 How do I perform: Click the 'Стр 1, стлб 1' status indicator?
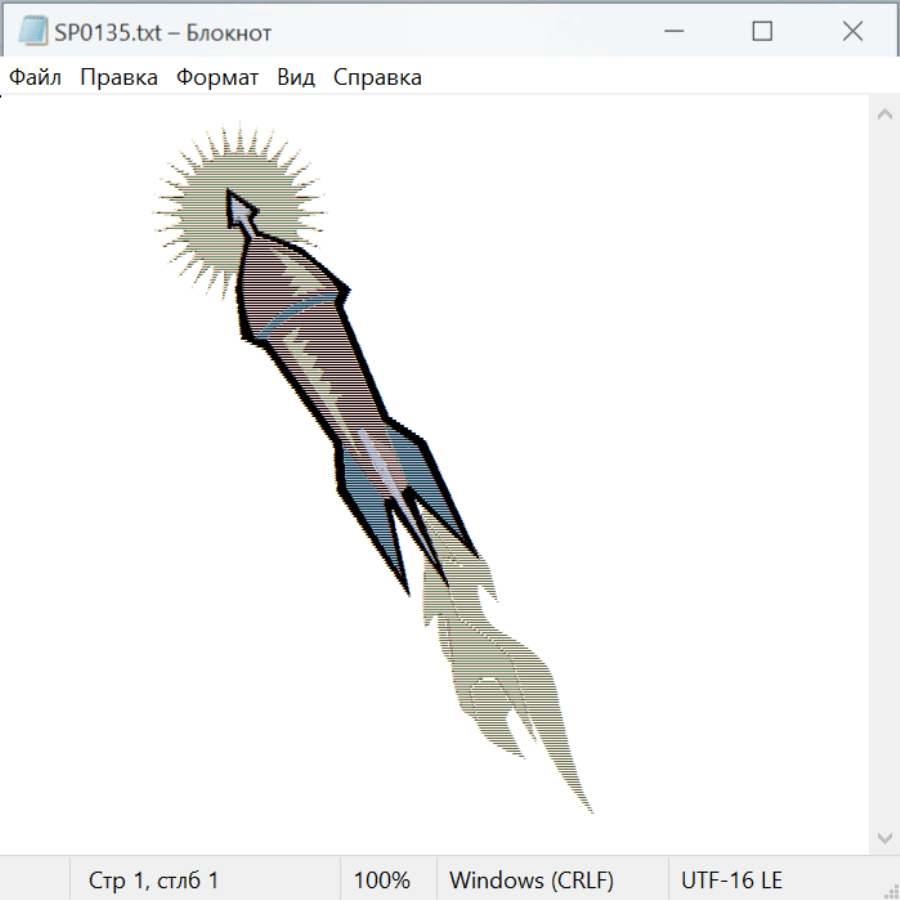153,881
